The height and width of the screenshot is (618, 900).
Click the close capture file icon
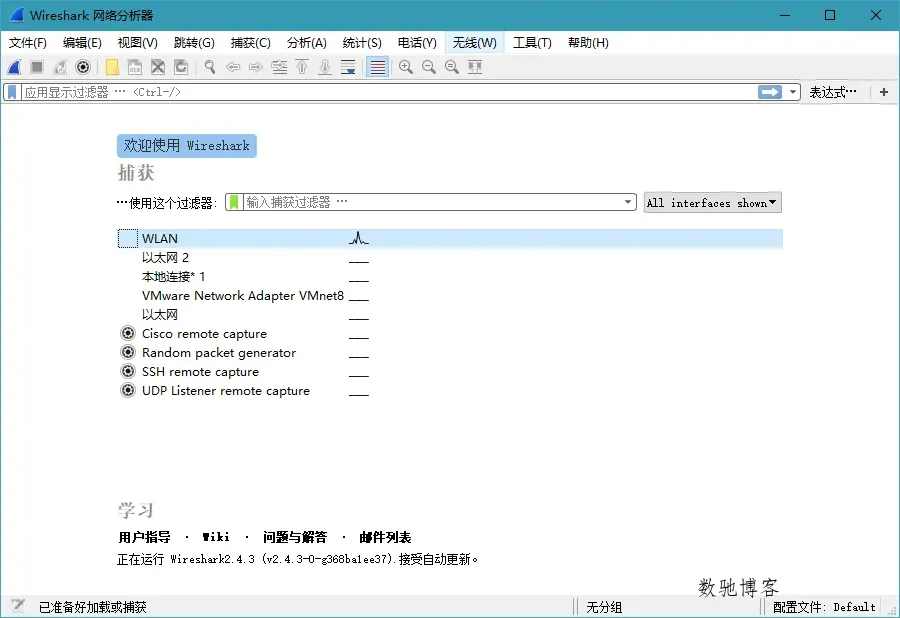click(x=158, y=67)
